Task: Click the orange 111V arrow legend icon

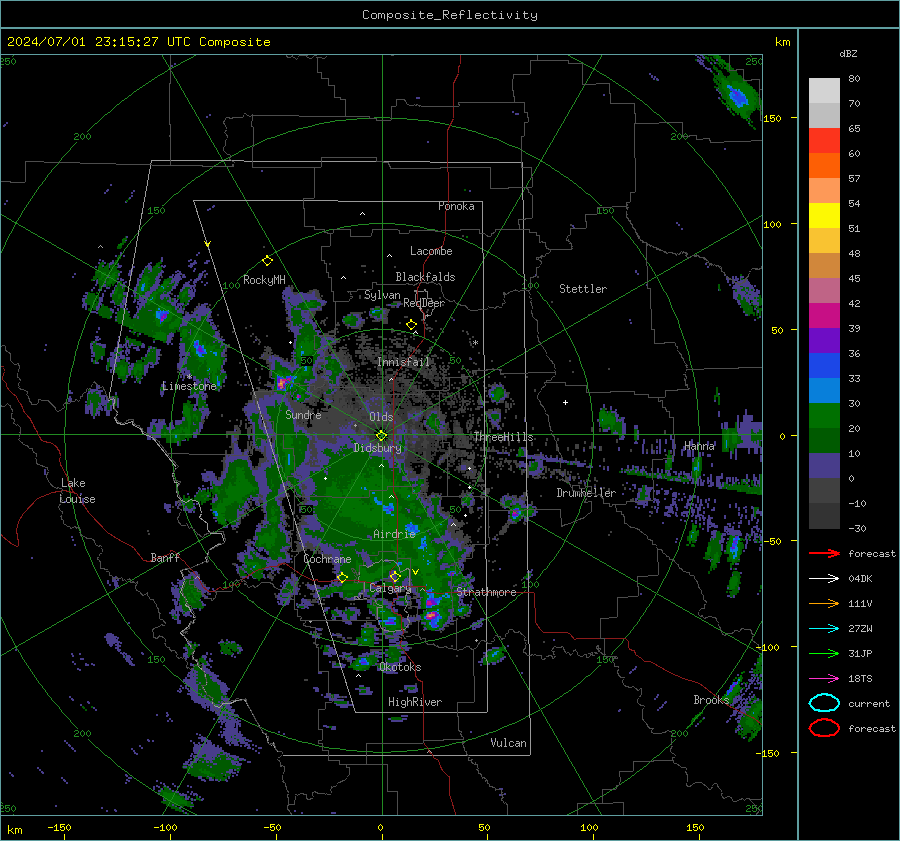Action: [x=824, y=603]
